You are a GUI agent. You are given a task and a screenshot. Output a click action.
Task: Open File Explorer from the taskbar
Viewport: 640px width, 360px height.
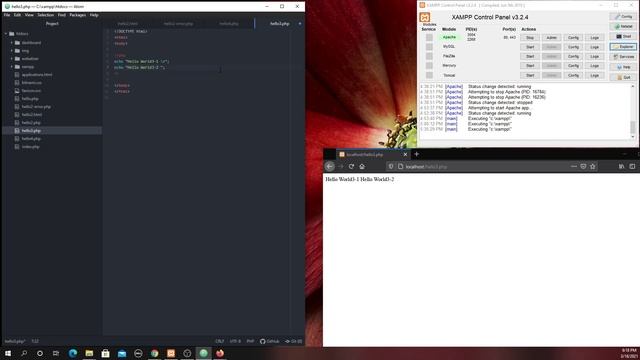89,353
